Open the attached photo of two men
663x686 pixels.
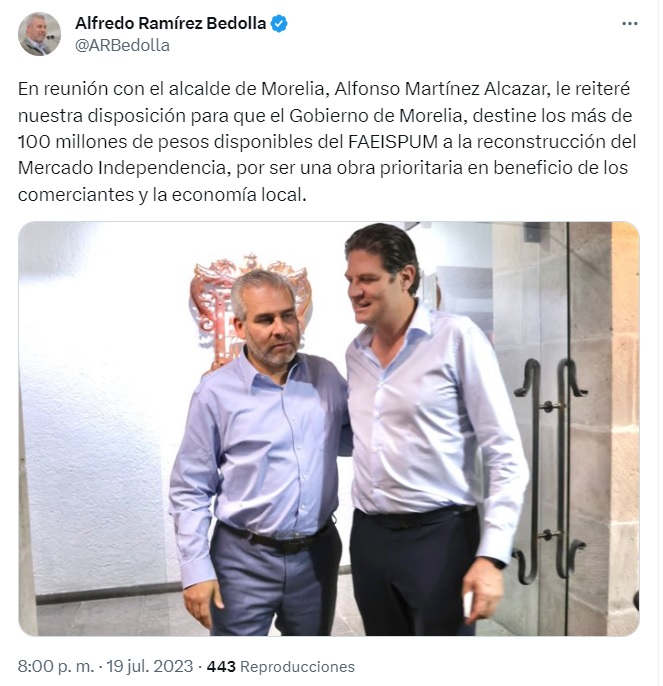tap(329, 429)
